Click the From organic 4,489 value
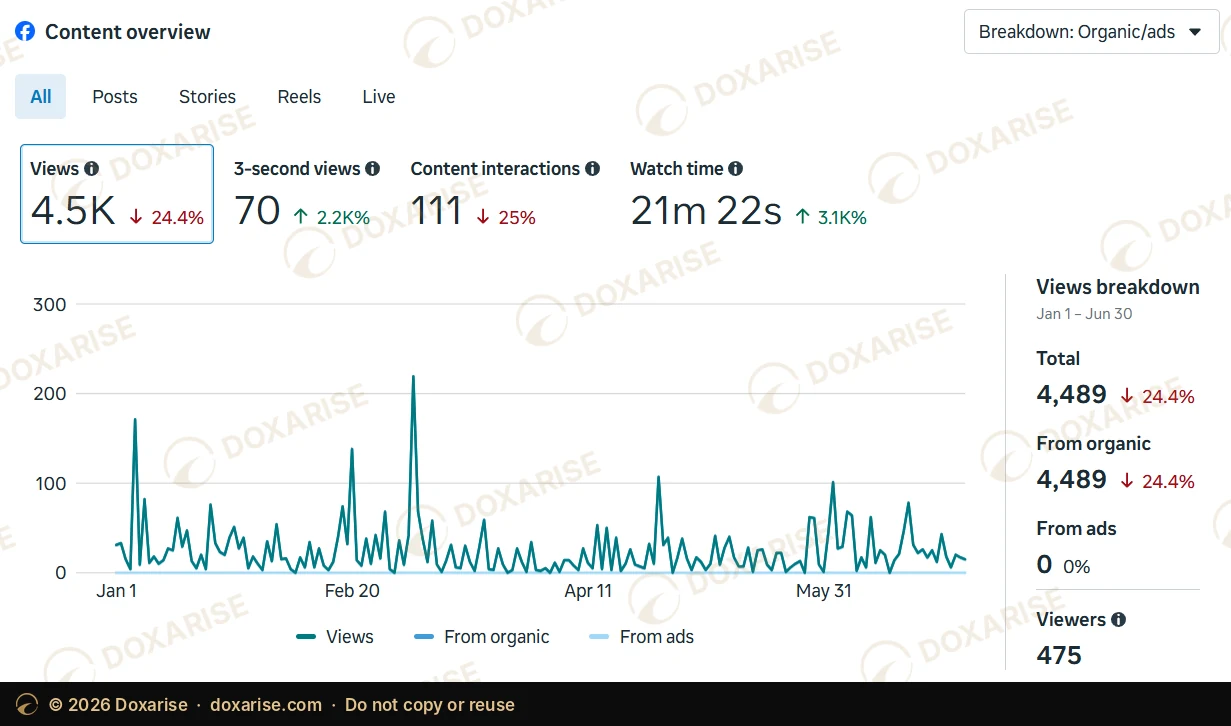The width and height of the screenshot is (1231, 726). [1071, 479]
